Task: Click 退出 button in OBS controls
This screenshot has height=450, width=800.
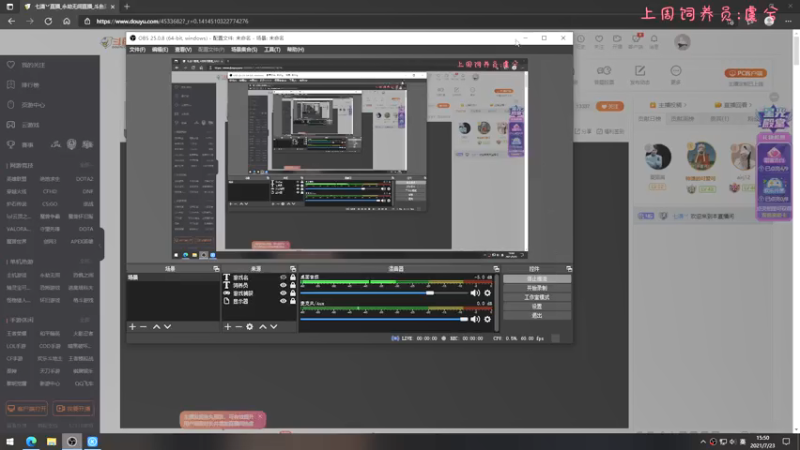Action: coord(537,315)
